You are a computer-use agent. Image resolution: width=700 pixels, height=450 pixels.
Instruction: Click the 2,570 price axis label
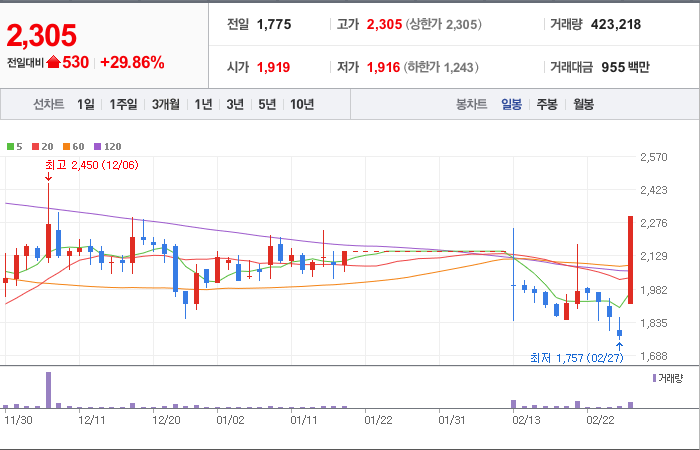click(654, 157)
